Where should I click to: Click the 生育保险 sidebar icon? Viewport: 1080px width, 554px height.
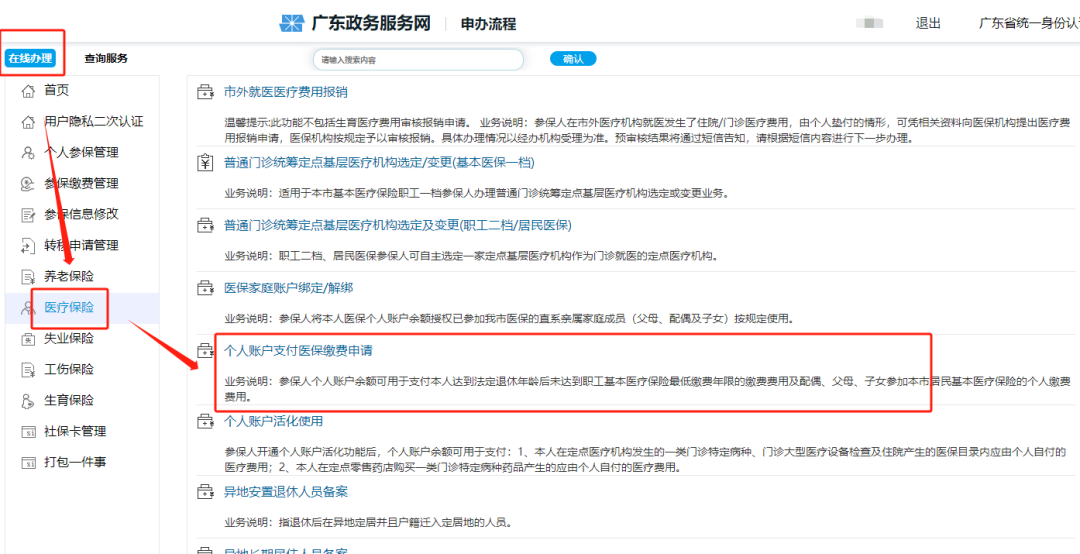point(28,401)
